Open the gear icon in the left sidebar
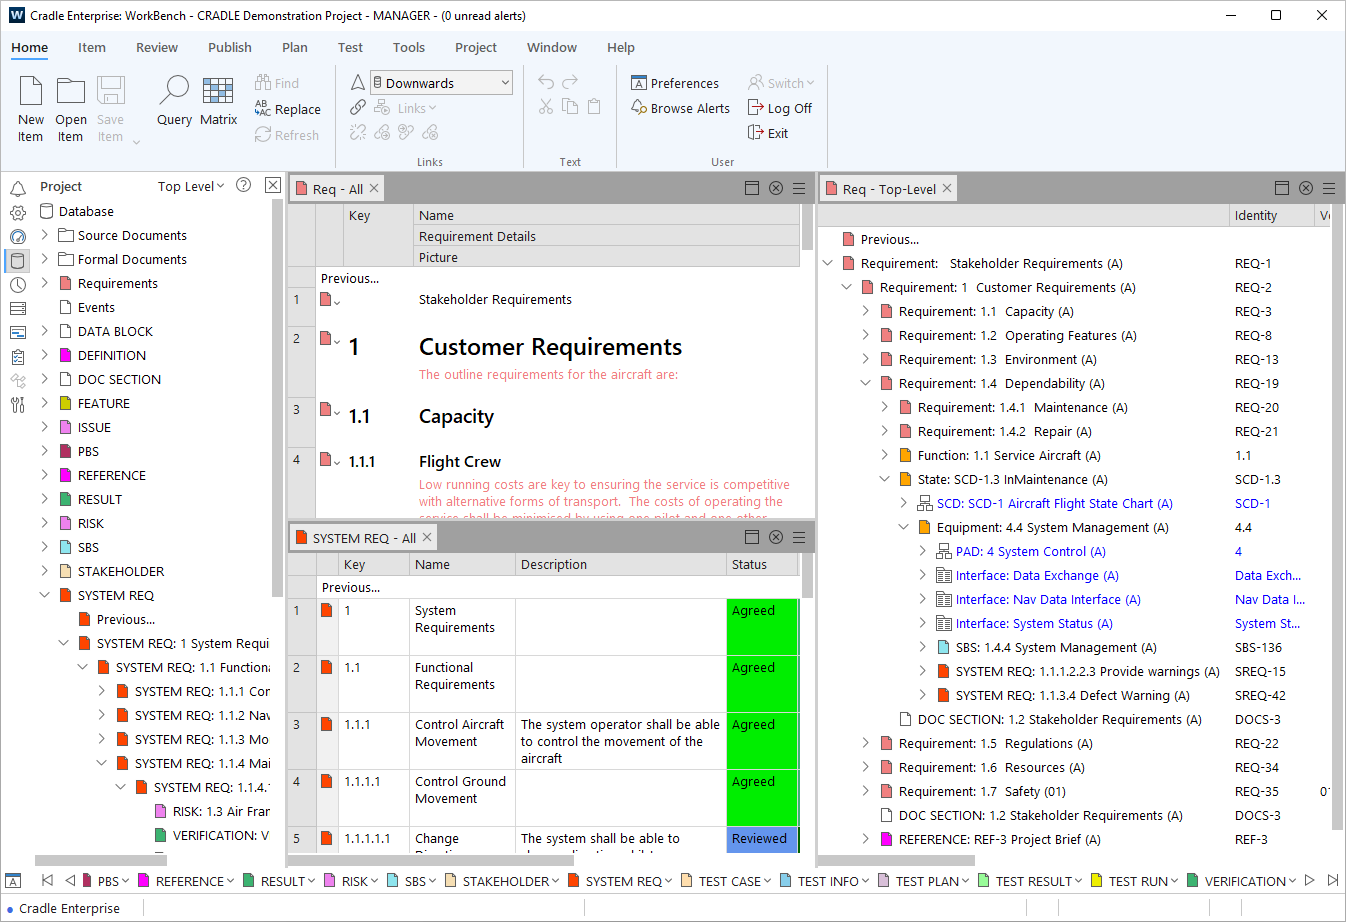 (18, 212)
